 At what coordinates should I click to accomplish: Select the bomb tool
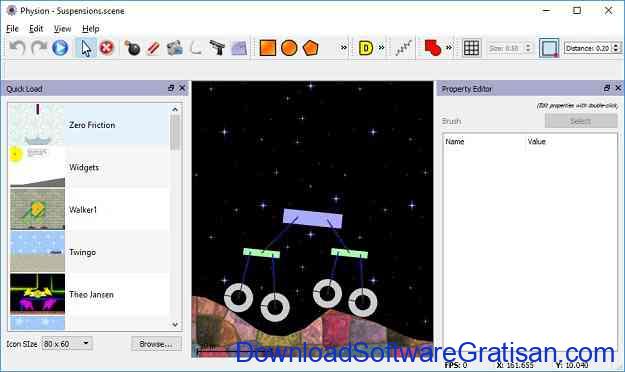click(132, 48)
